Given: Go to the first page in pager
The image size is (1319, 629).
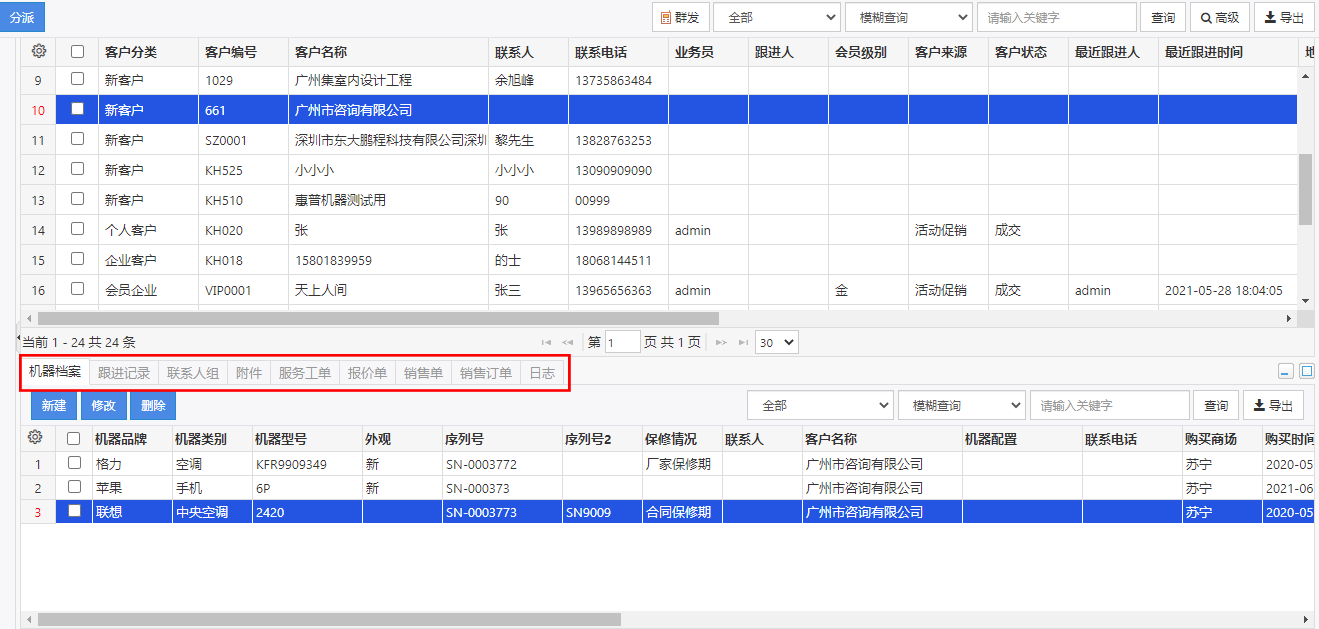Looking at the screenshot, I should point(546,342).
